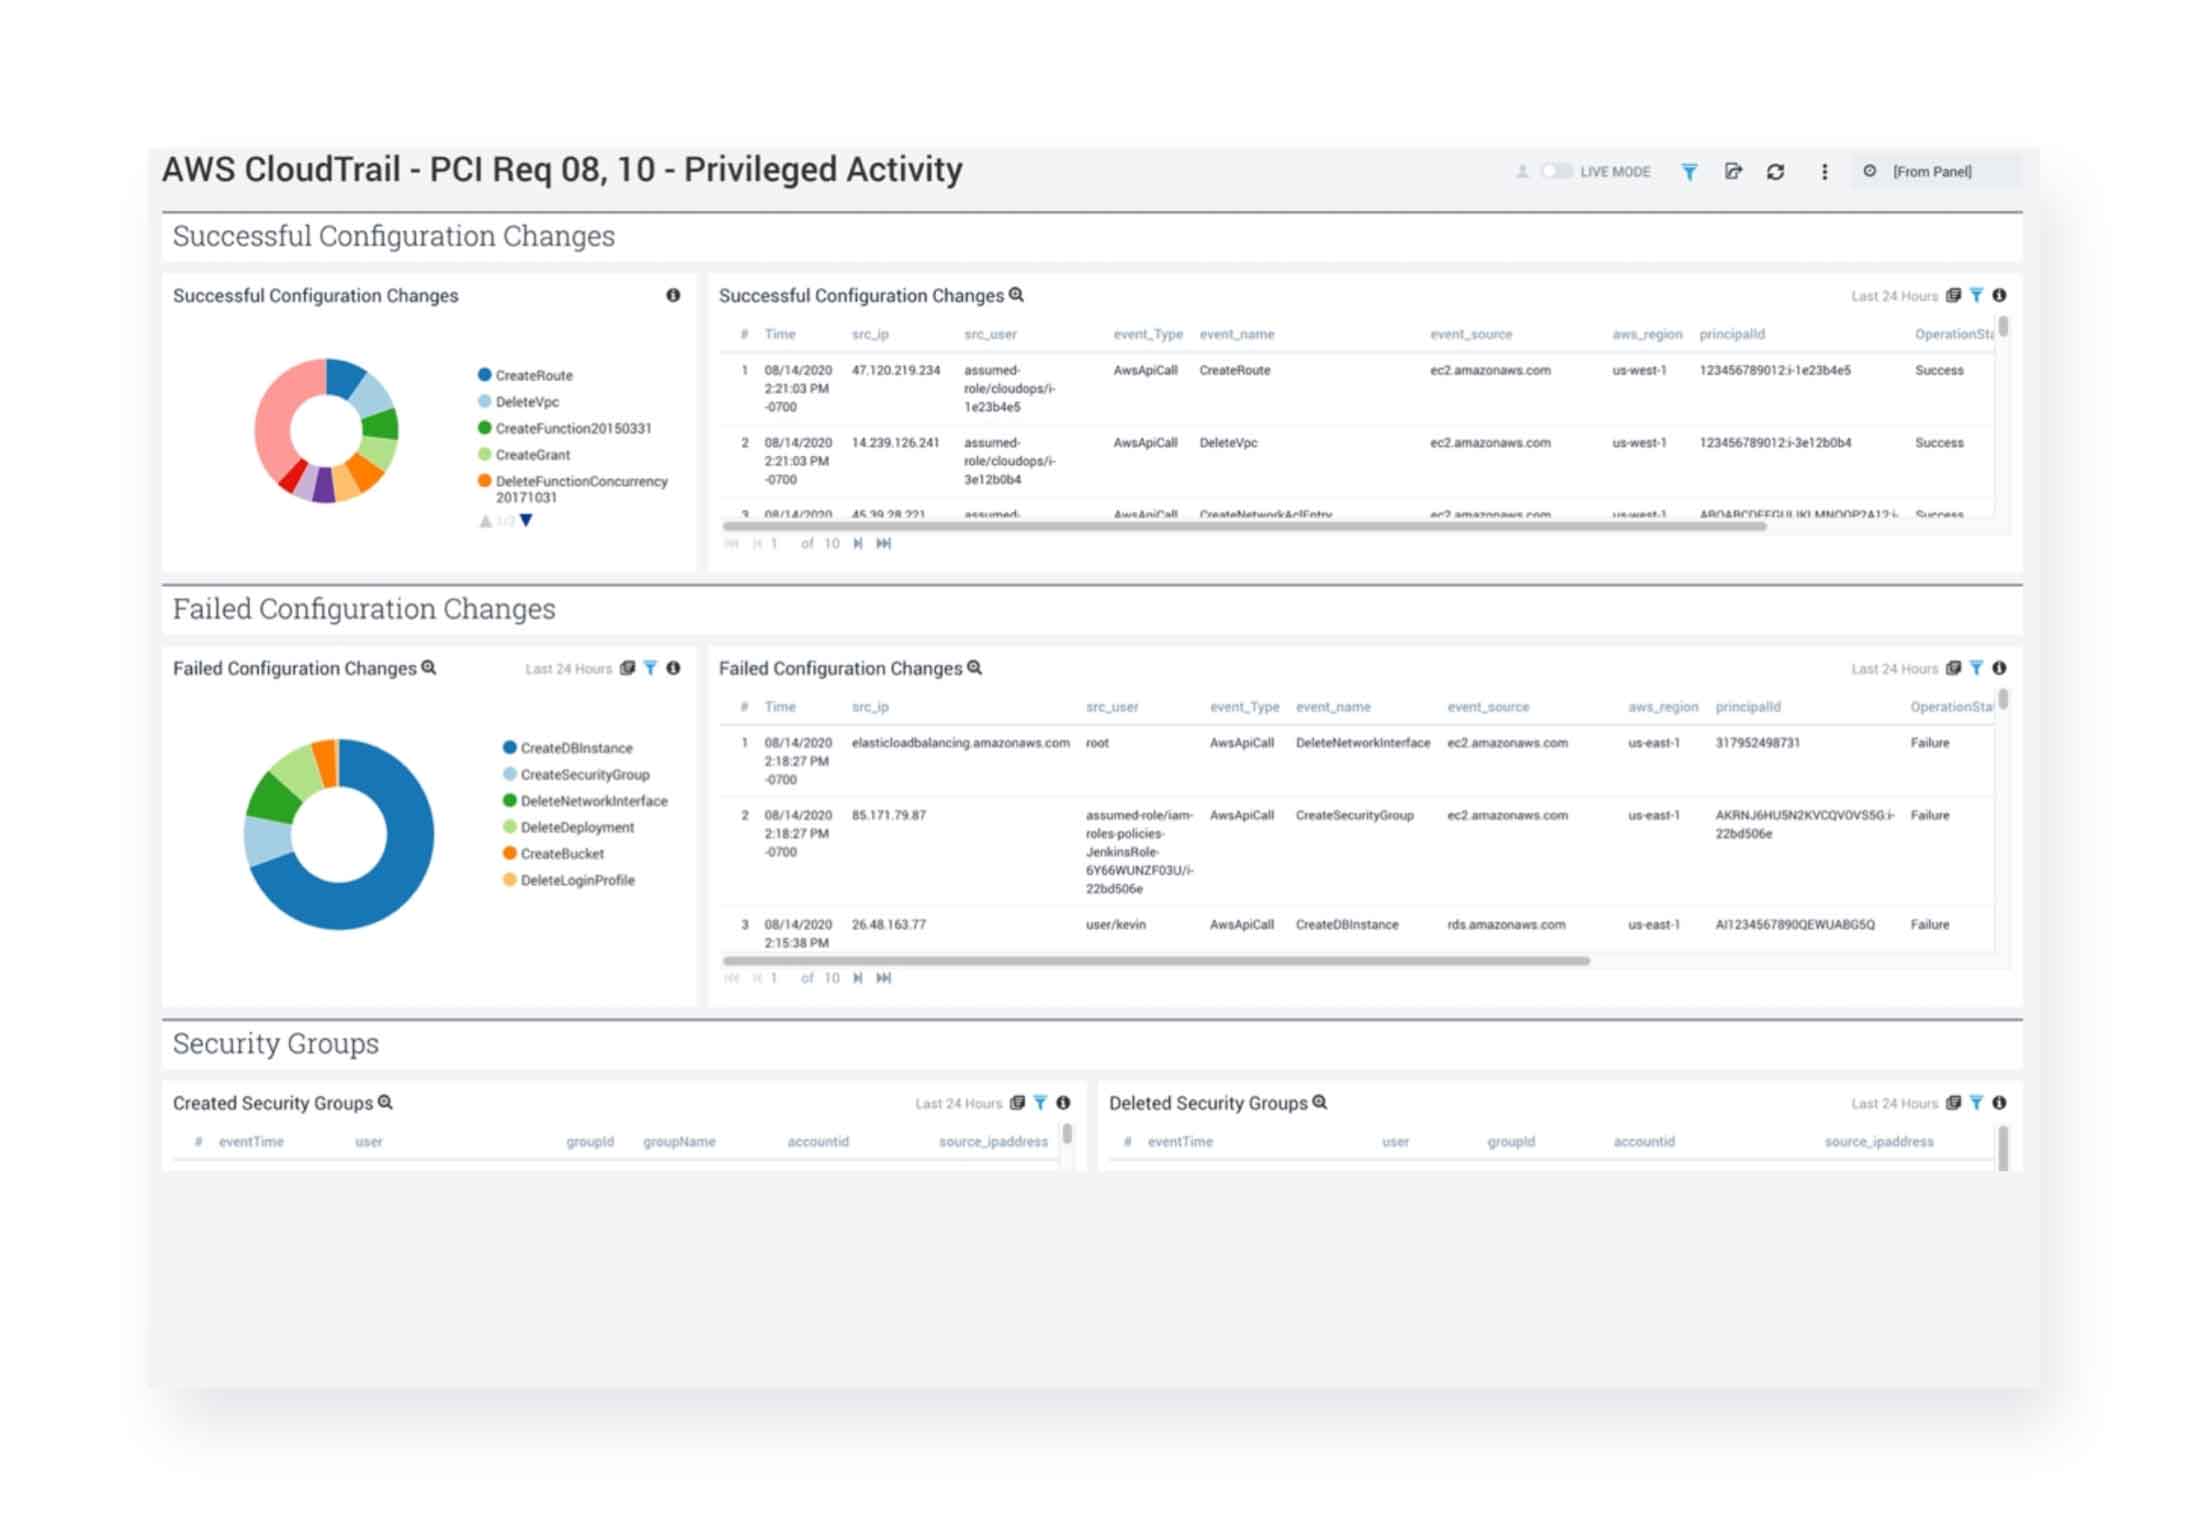Image resolution: width=2188 pixels, height=1536 pixels.
Task: Select principalId 317952498731 cell
Action: pos(1757,743)
